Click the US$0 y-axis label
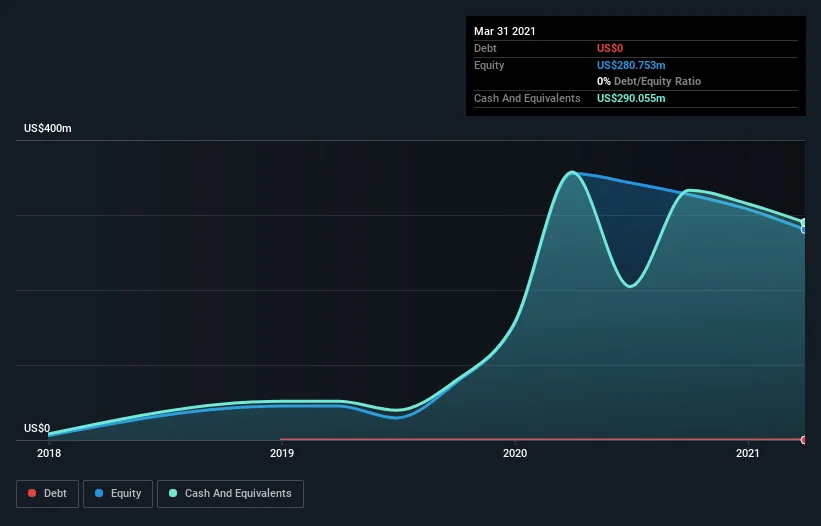This screenshot has width=821, height=526. coord(37,428)
